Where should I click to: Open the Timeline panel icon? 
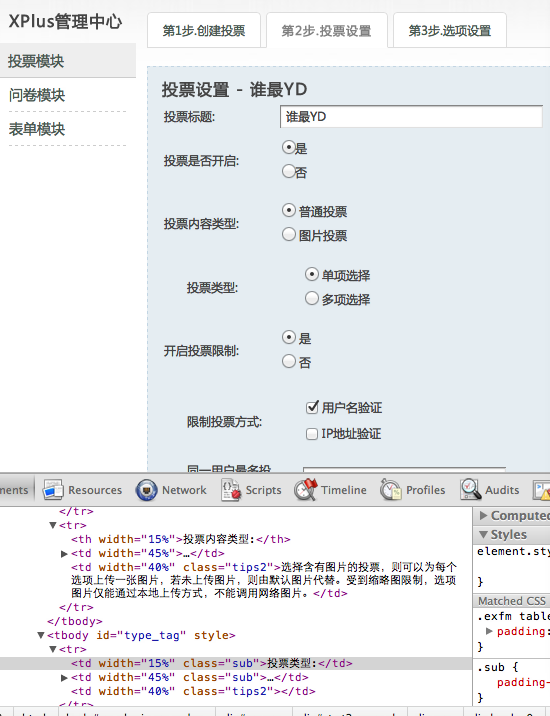[306, 490]
